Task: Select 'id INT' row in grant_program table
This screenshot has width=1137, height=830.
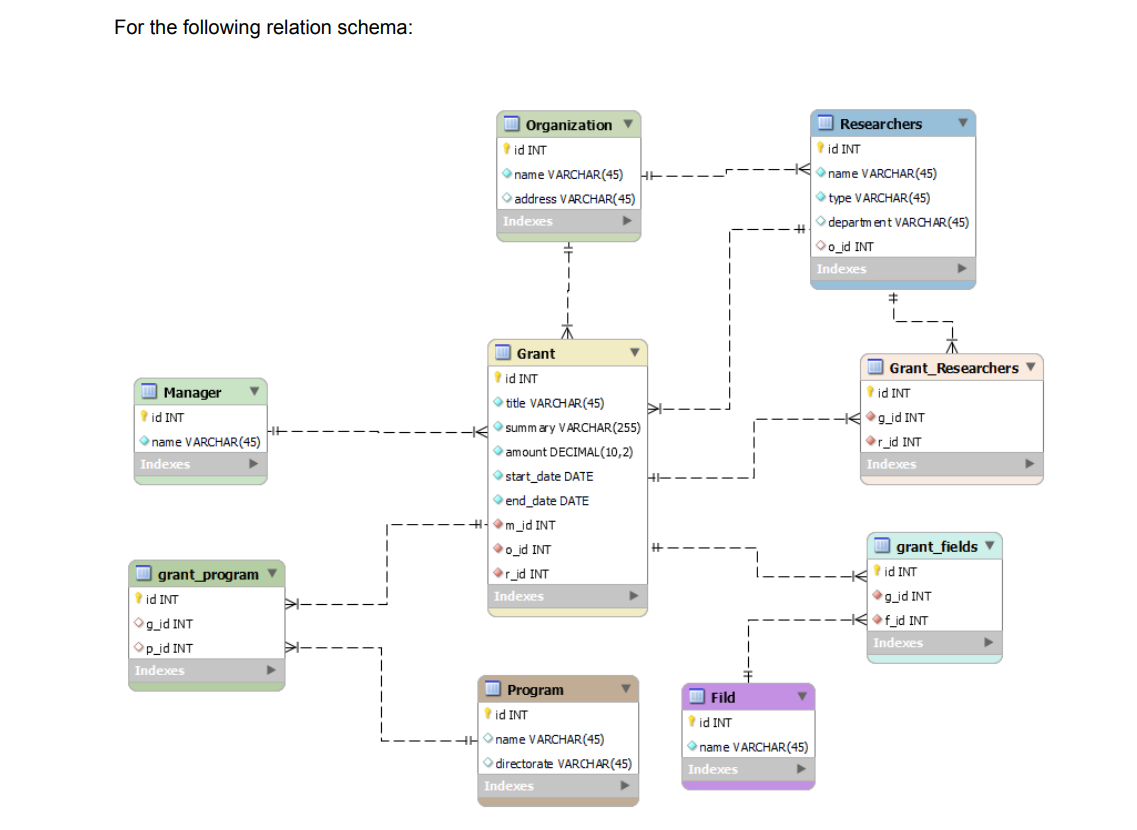Action: click(207, 599)
